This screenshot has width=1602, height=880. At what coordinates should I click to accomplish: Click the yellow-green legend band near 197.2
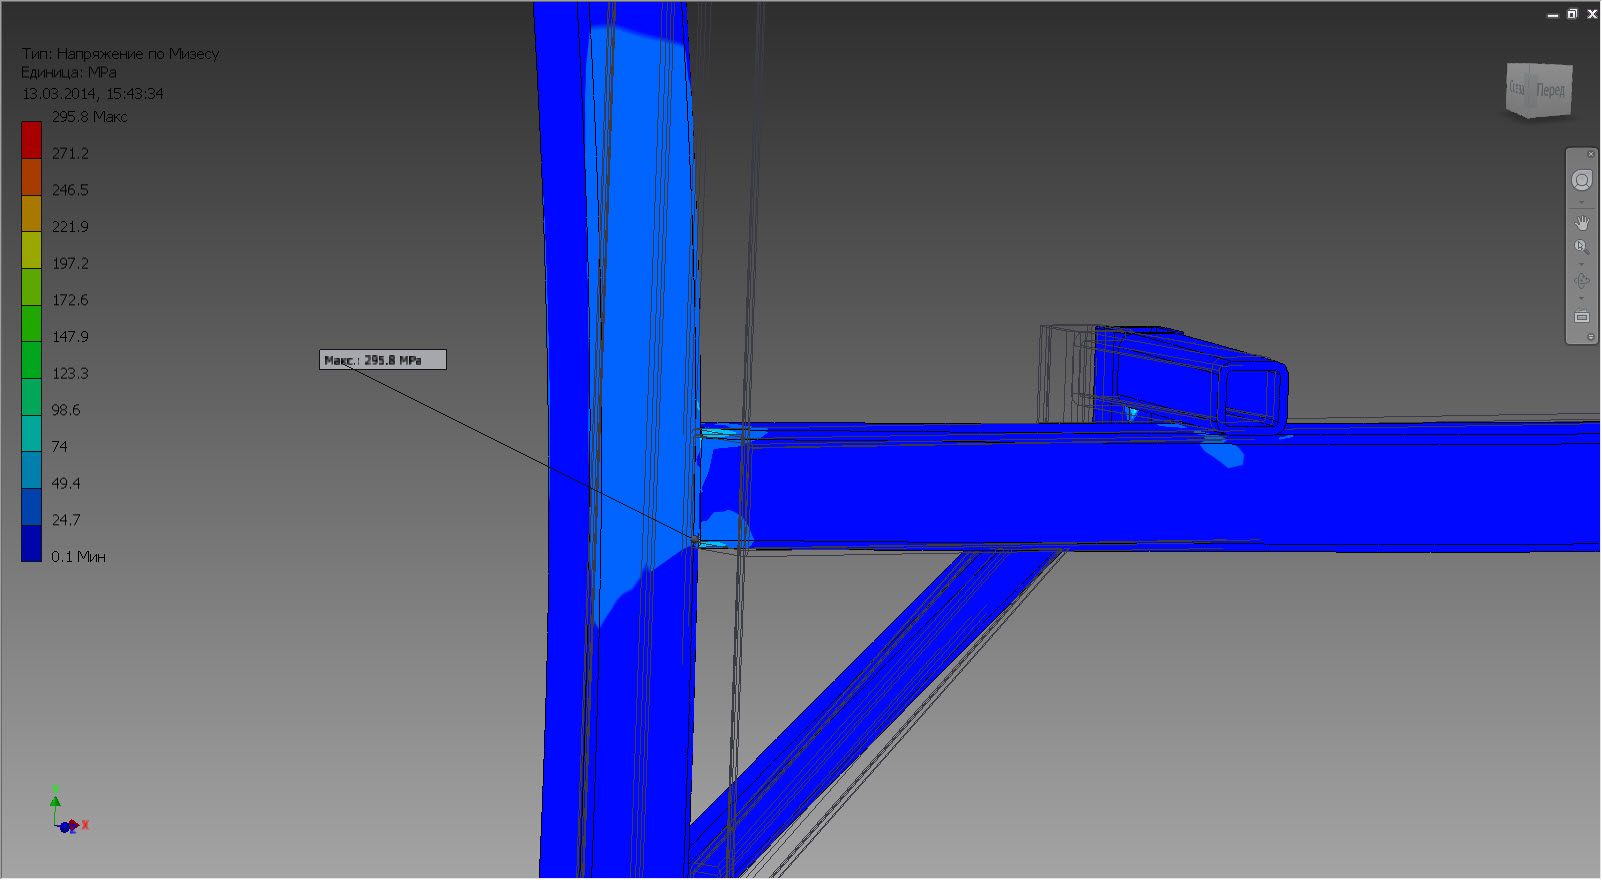(31, 250)
